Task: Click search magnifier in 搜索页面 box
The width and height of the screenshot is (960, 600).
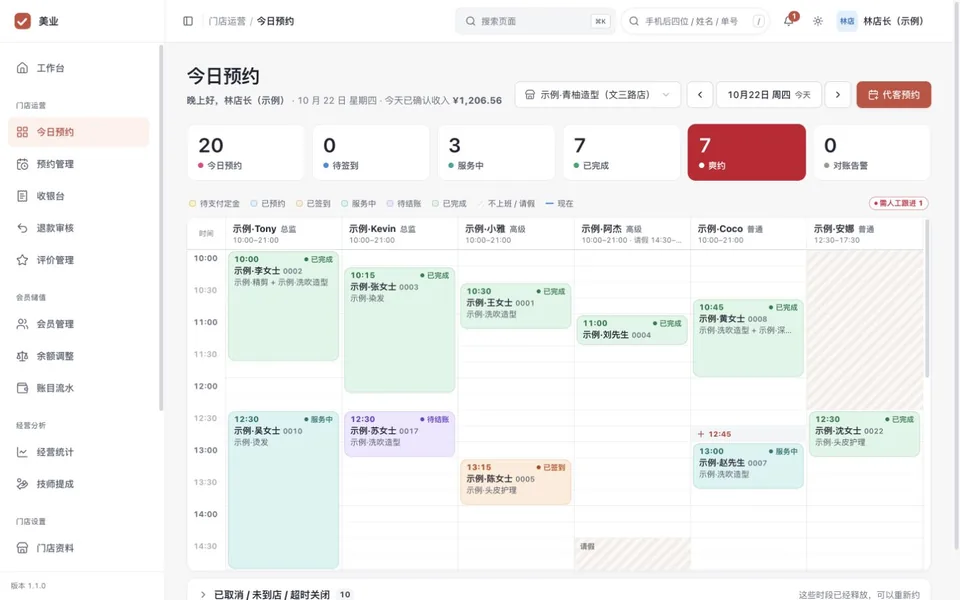Action: (x=470, y=21)
